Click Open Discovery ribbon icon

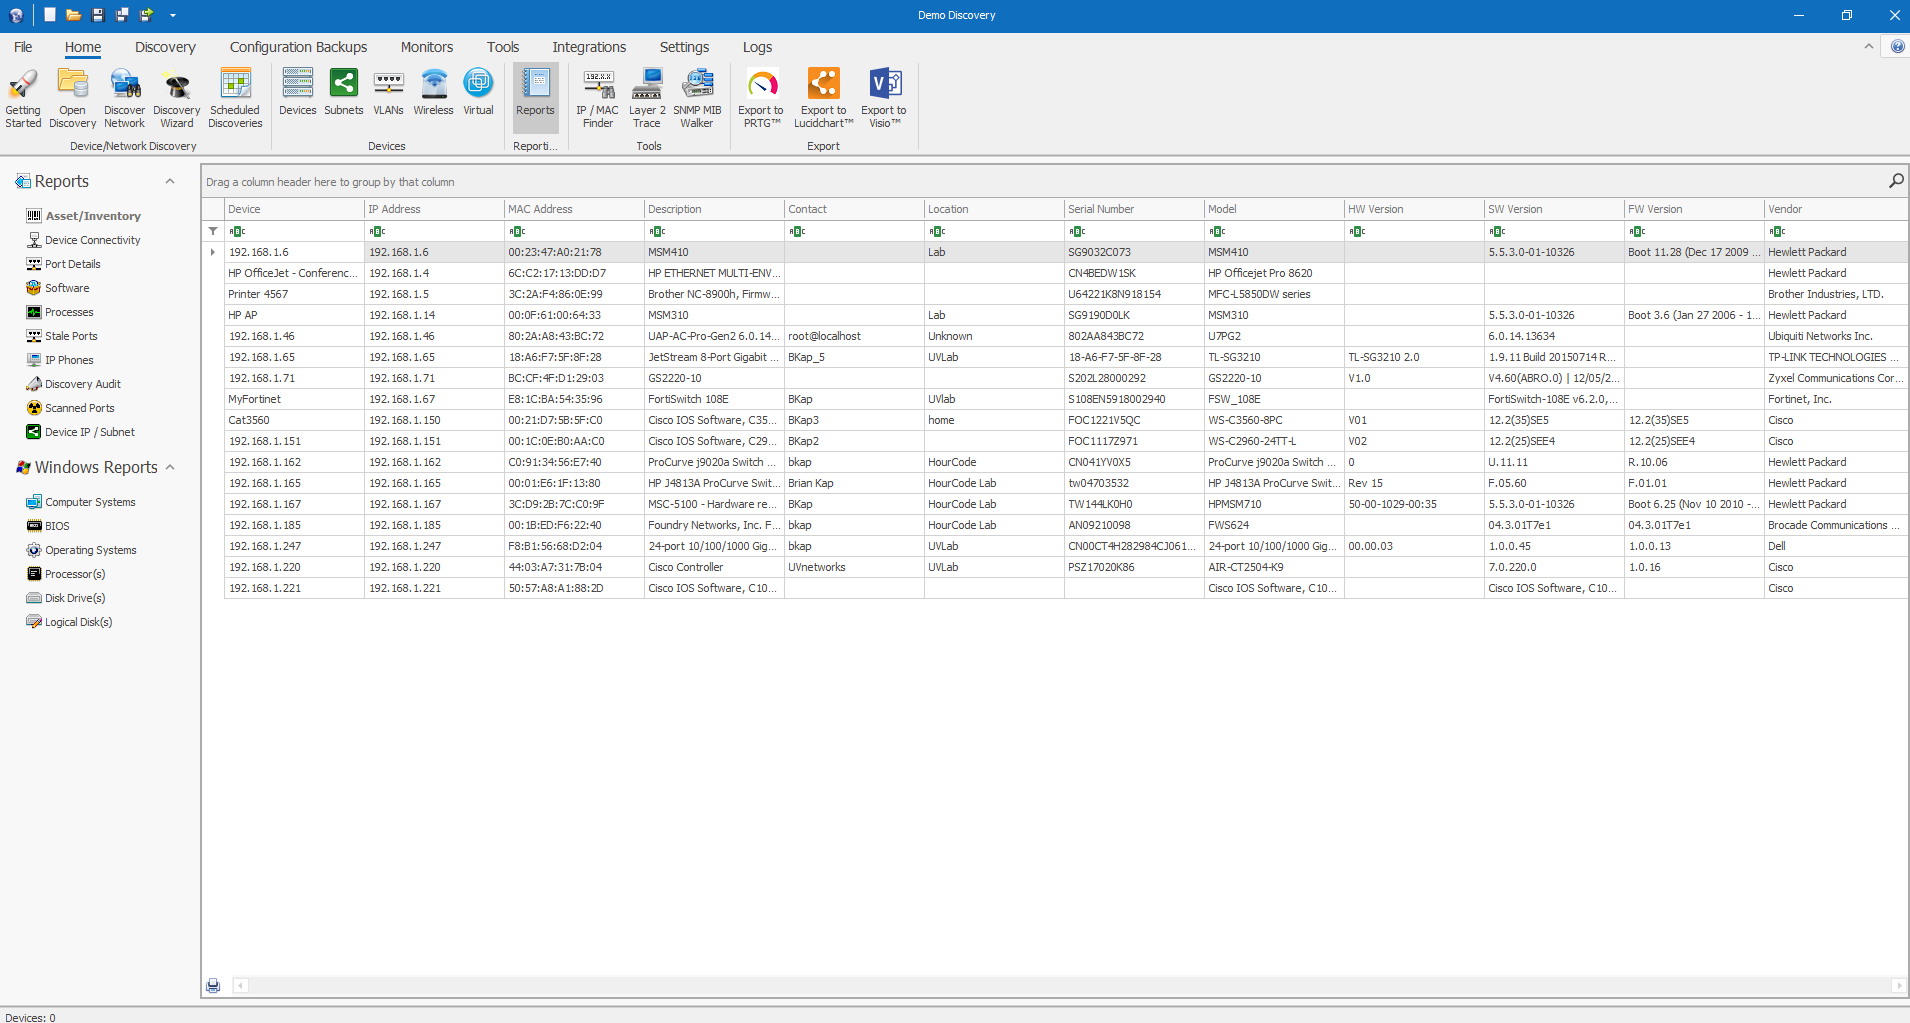pyautogui.click(x=72, y=98)
